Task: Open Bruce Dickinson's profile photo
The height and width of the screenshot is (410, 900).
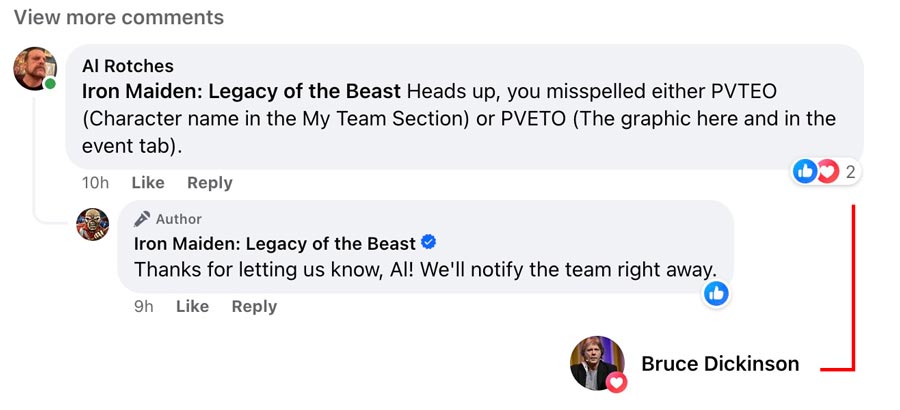Action: click(x=596, y=363)
